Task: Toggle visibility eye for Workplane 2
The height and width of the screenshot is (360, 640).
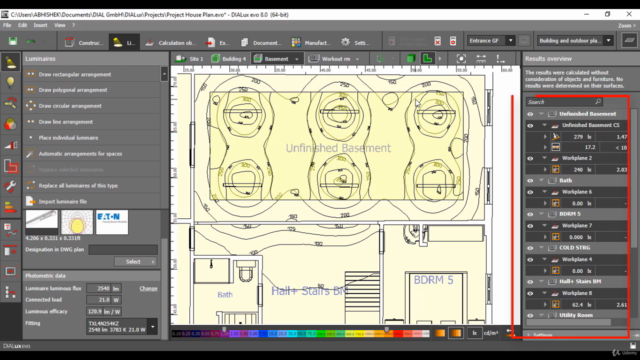Action: [x=530, y=158]
